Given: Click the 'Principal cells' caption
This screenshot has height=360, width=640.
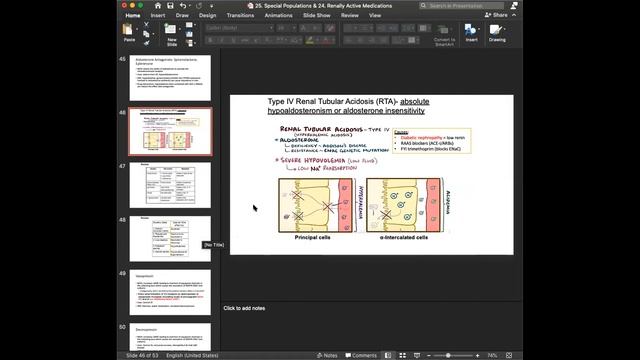Looking at the screenshot, I should pos(312,237).
